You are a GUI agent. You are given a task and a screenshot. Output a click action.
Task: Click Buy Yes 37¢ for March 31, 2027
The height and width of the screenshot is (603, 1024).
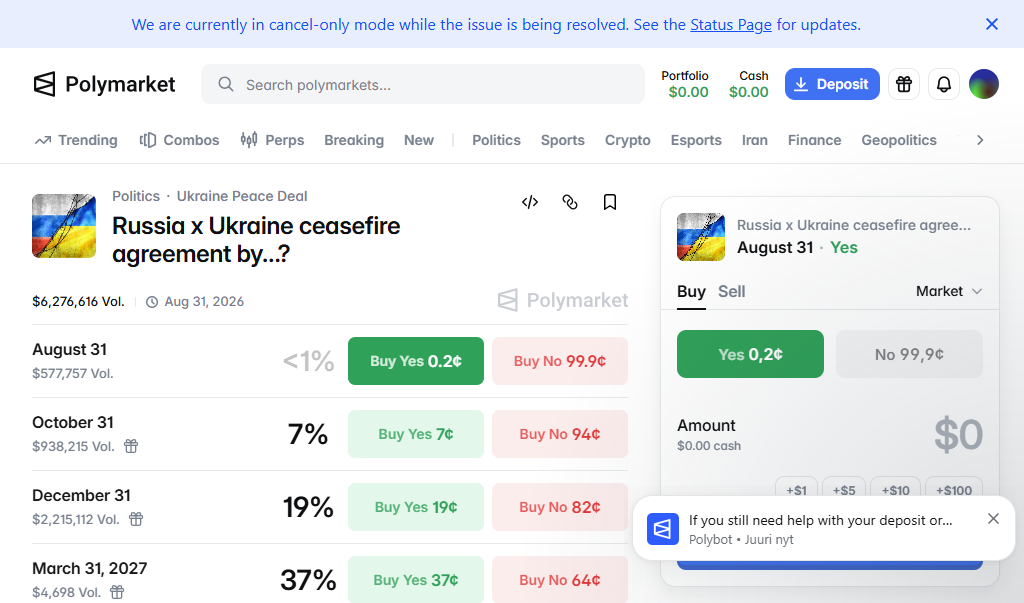pyautogui.click(x=416, y=579)
